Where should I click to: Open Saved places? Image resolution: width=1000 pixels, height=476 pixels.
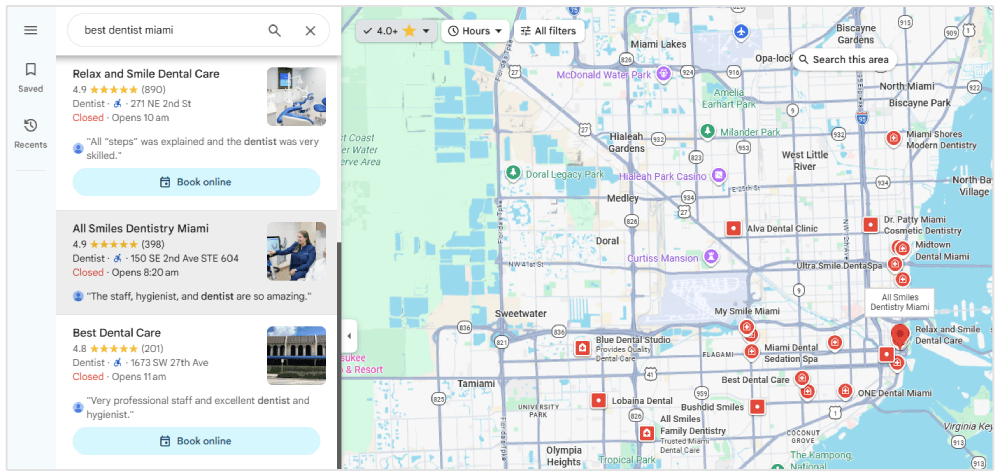(31, 78)
